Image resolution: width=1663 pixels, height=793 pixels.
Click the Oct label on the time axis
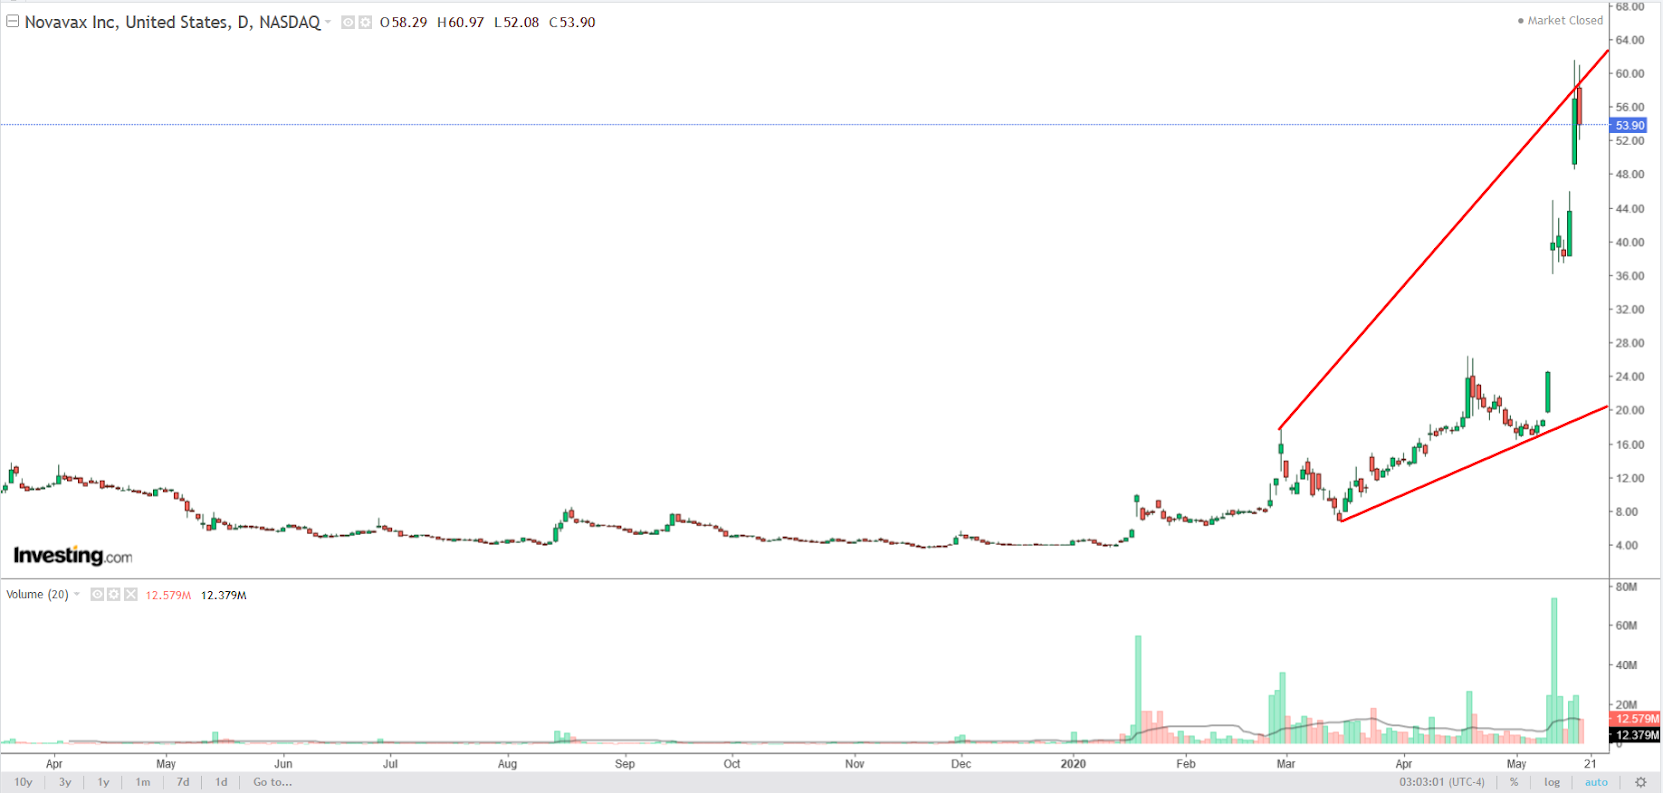(732, 764)
